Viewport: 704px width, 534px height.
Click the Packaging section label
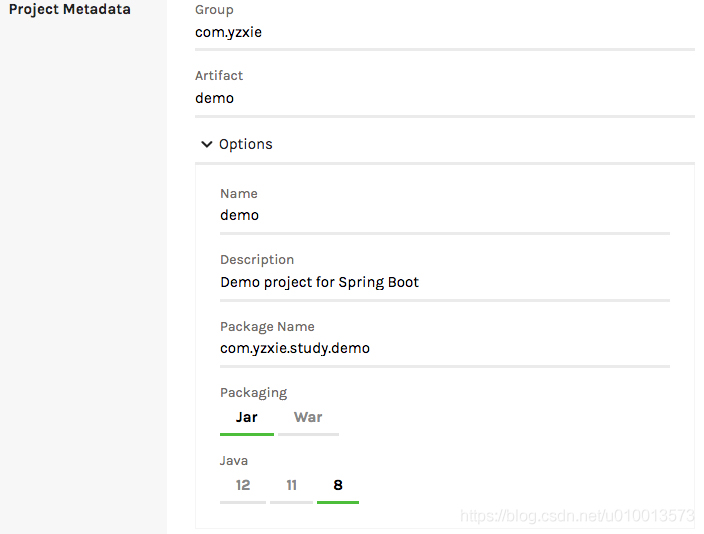(x=253, y=393)
